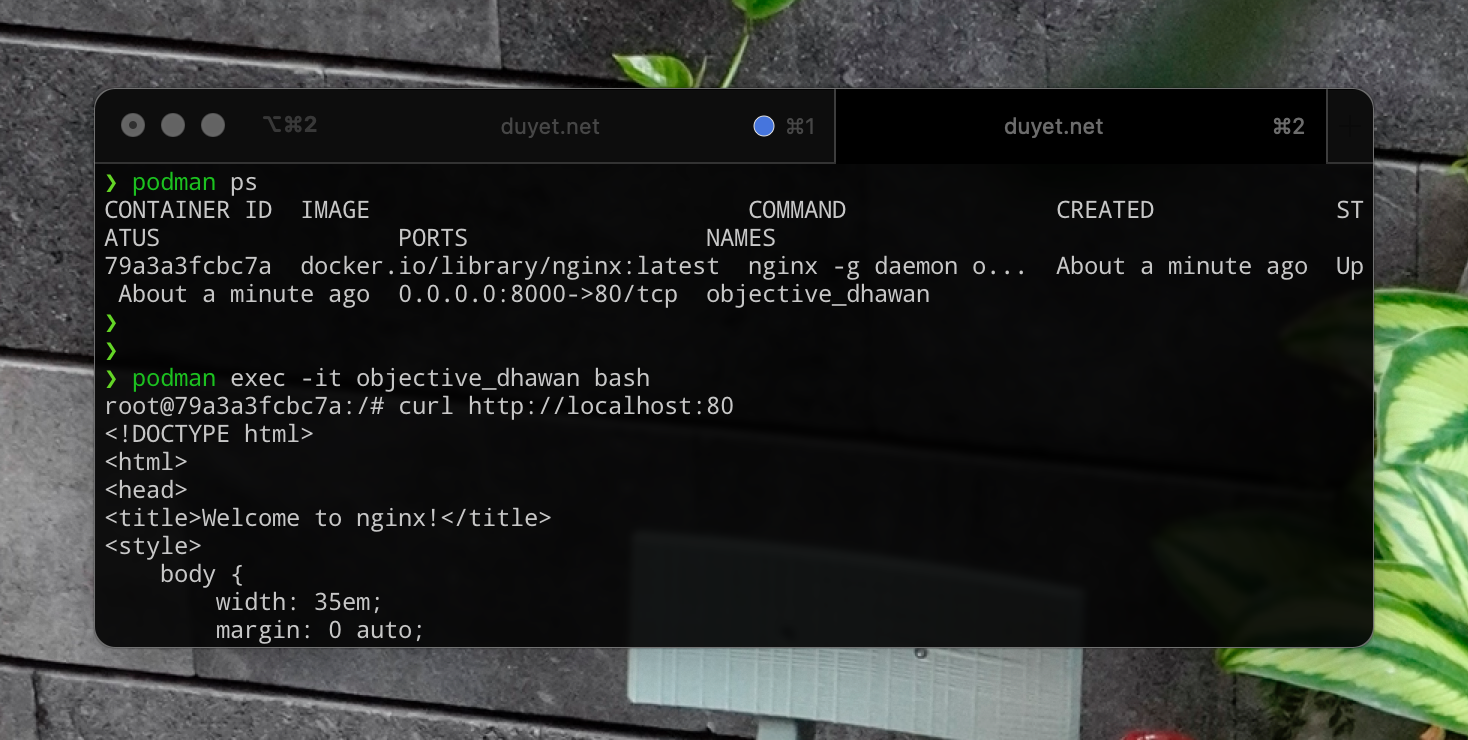Click the 0.0.0.0:8000->80/tcp port mapping
The image size is (1468, 740).
click(537, 294)
